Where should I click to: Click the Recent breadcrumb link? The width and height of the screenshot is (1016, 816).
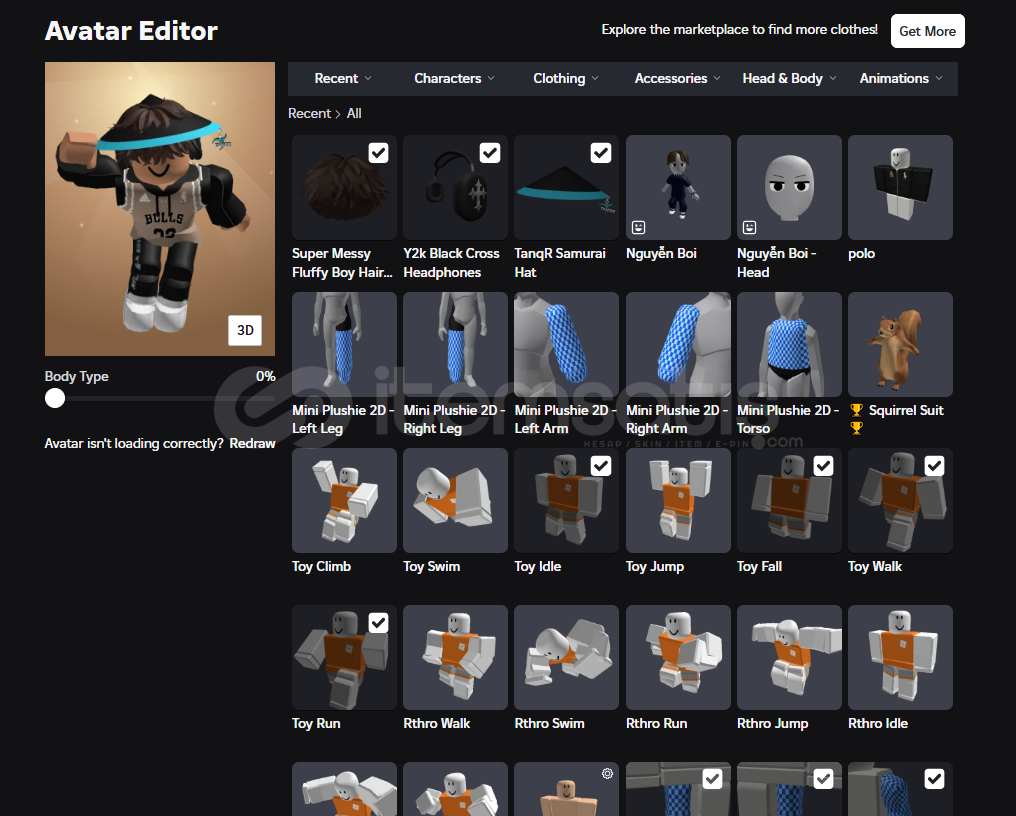[x=309, y=113]
